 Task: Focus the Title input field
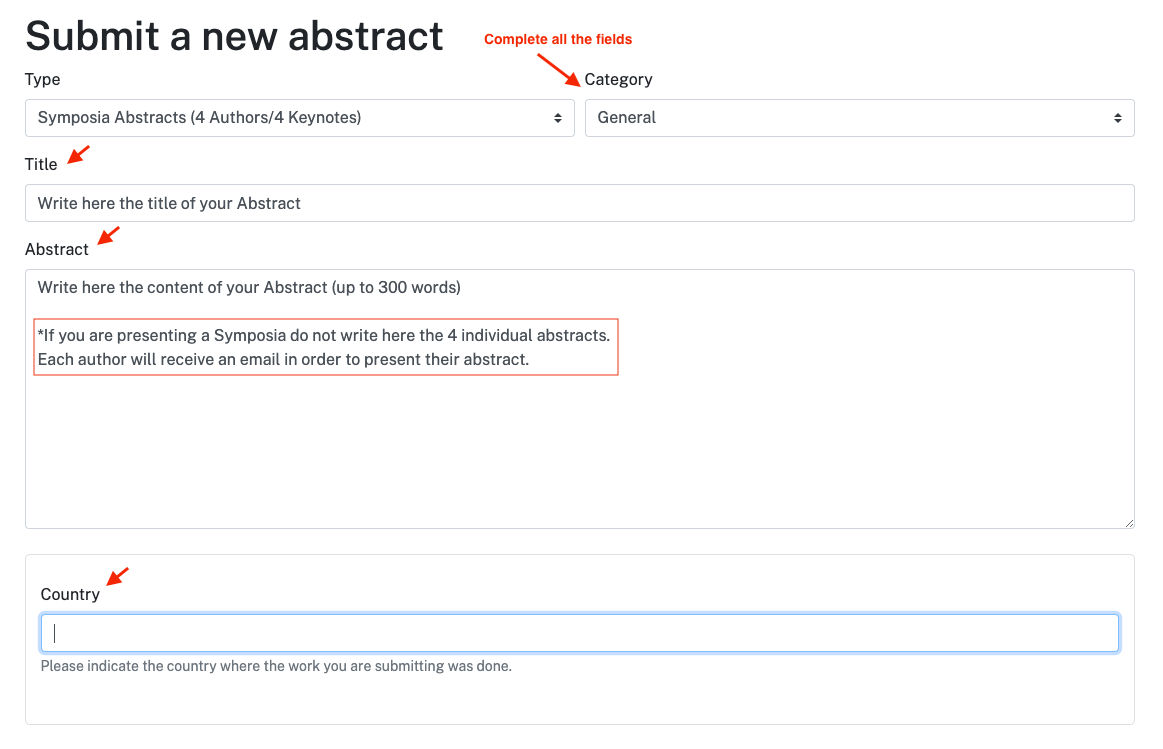click(580, 203)
